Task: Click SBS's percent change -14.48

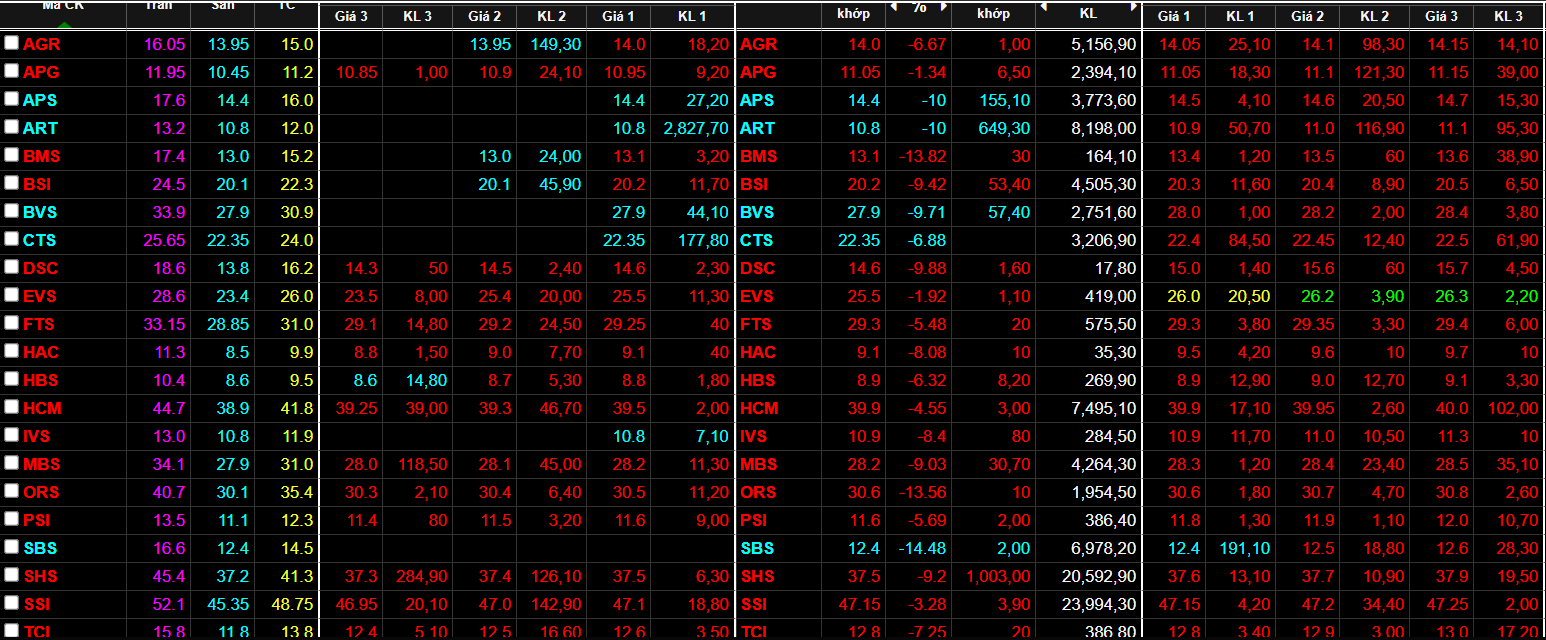Action: [921, 548]
